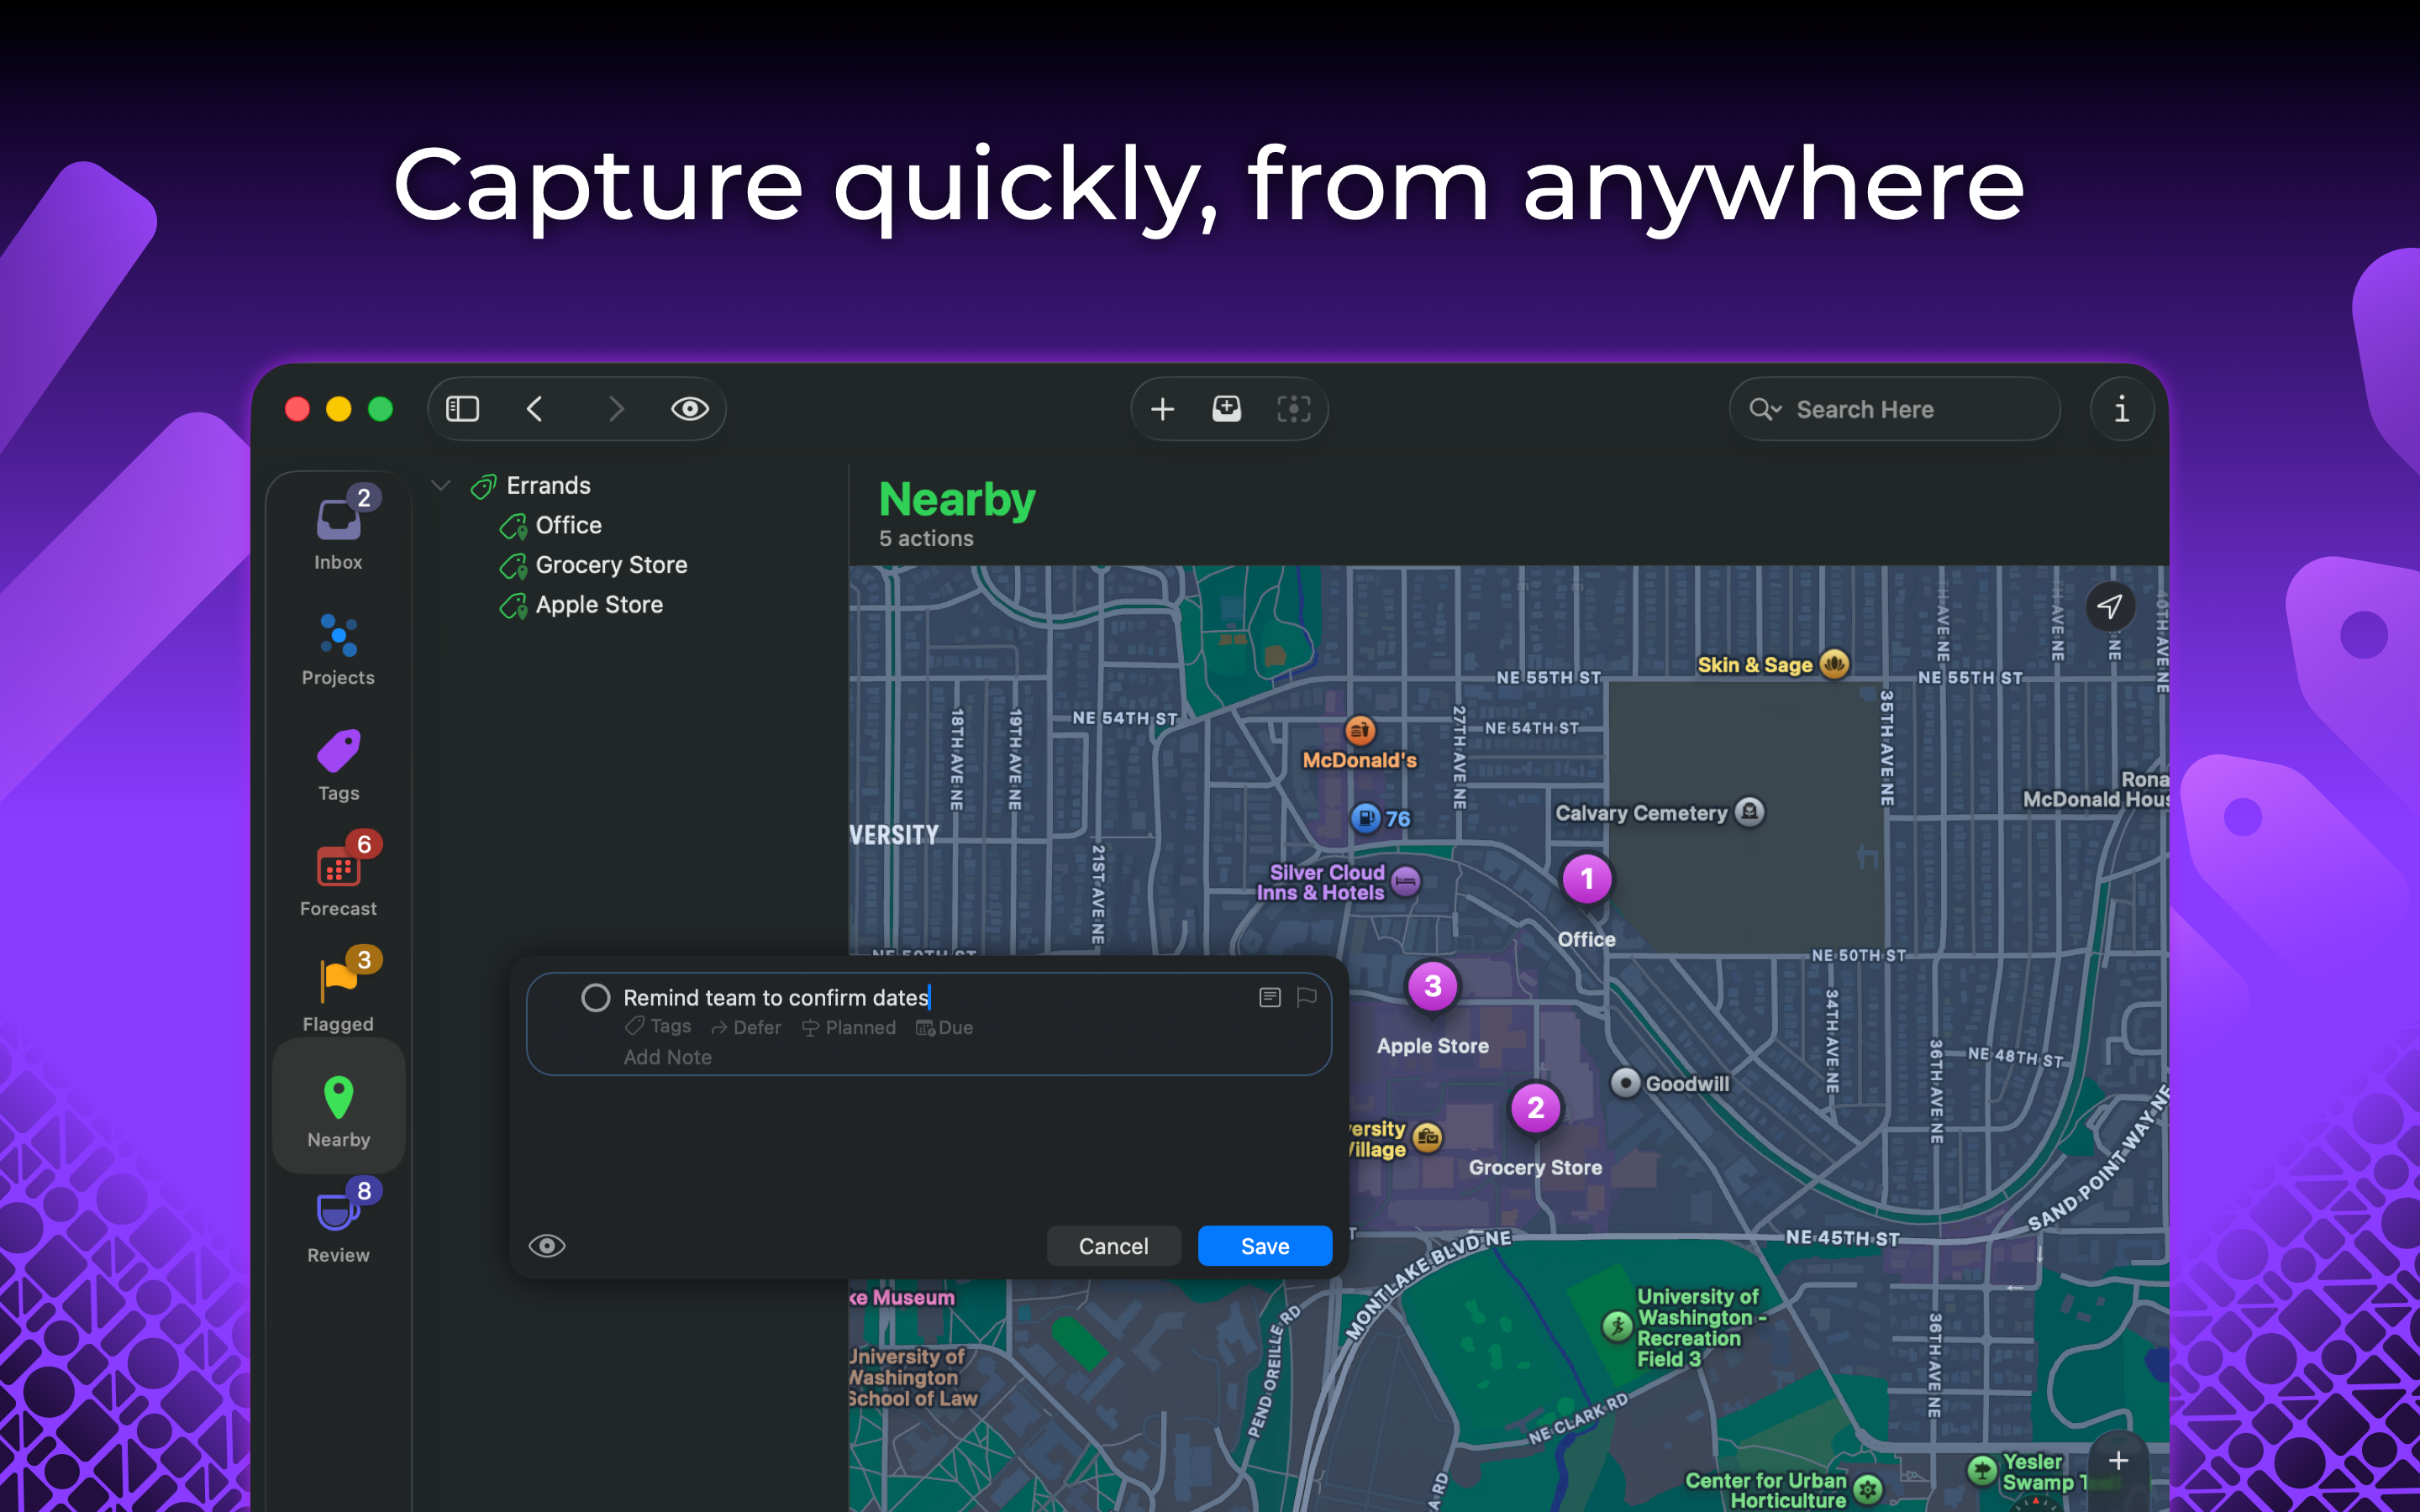This screenshot has width=2420, height=1512.
Task: Zoom in the map with plus button
Action: (2117, 1461)
